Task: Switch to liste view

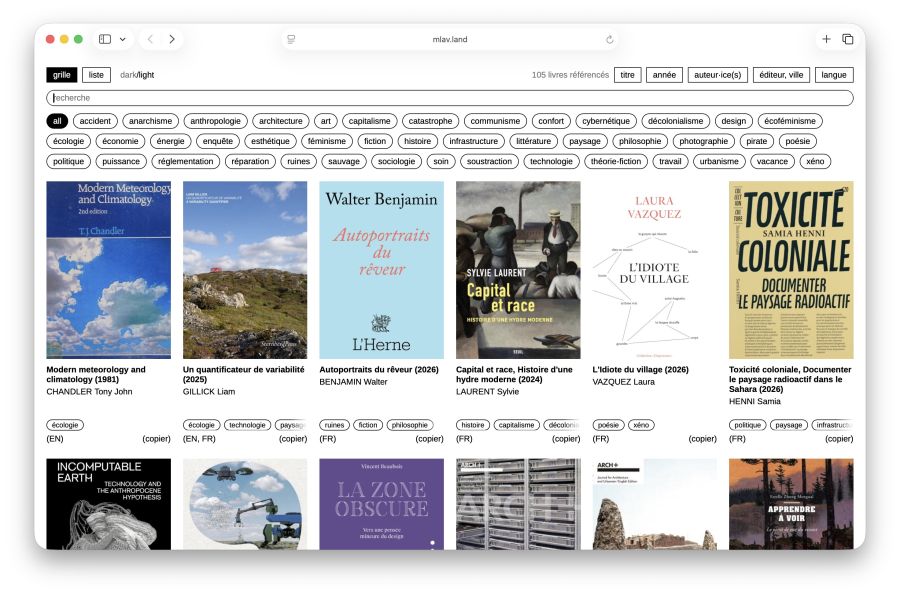Action: point(96,75)
